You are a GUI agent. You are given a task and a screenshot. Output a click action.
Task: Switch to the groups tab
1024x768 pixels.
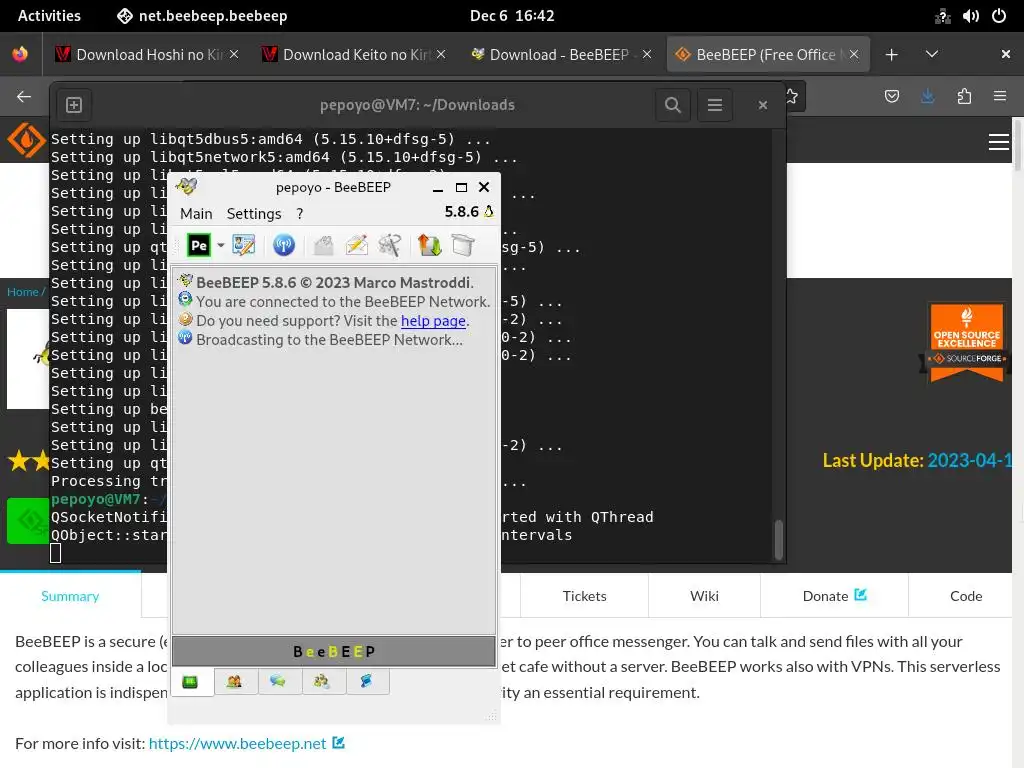[322, 682]
